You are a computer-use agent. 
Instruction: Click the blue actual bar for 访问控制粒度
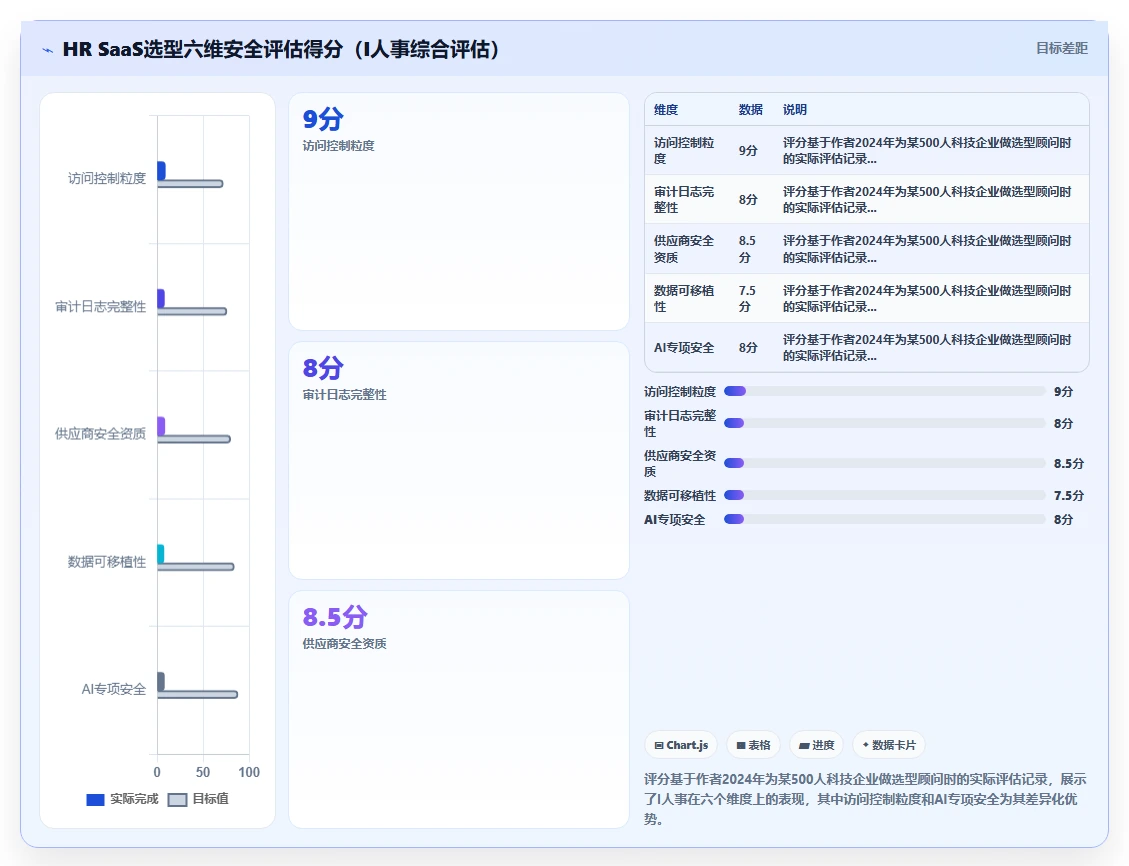click(x=161, y=171)
